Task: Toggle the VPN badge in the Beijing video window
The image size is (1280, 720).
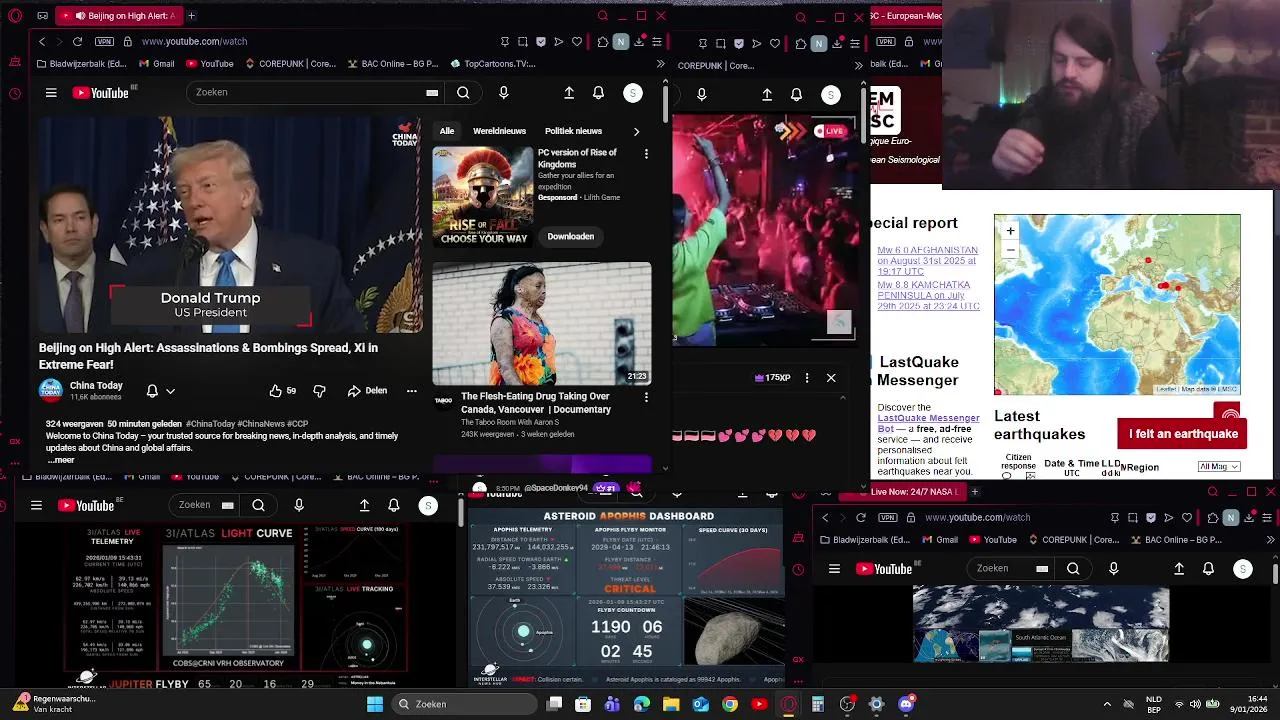Action: click(104, 42)
